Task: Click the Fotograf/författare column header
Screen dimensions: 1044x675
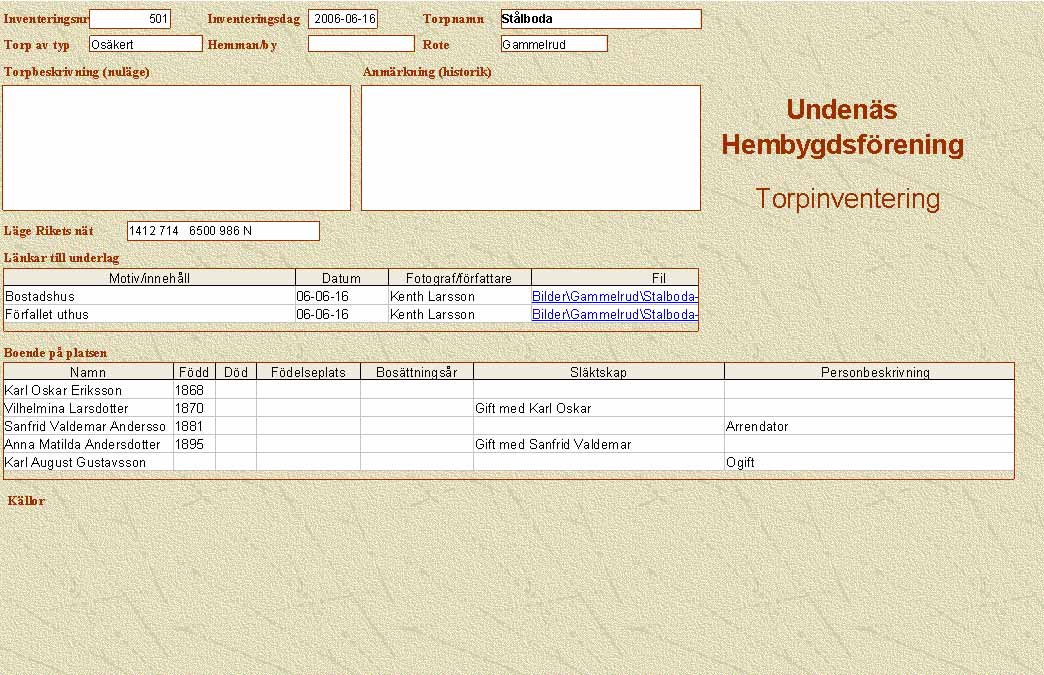Action: click(459, 278)
